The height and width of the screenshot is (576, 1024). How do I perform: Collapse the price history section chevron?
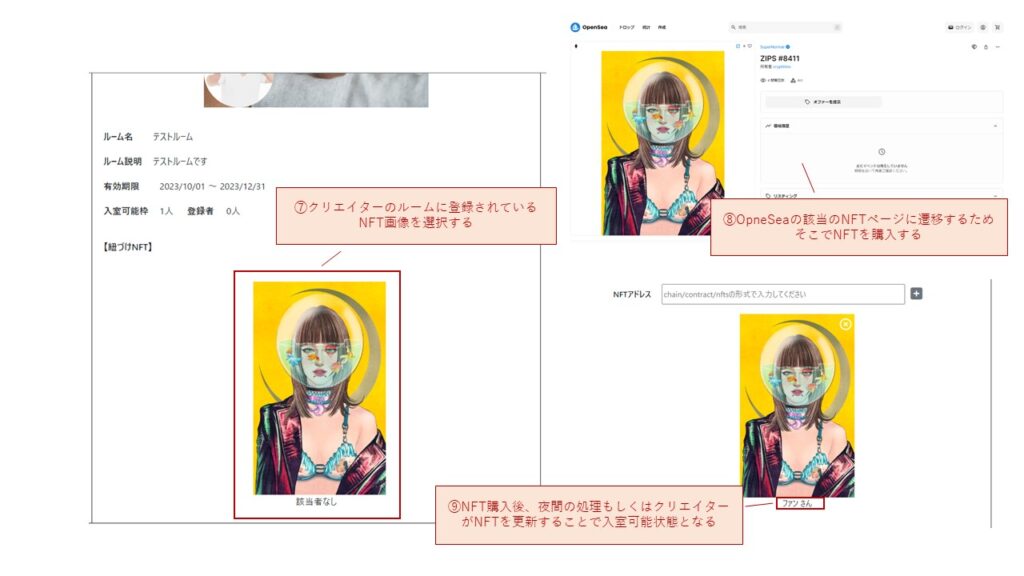coord(995,125)
